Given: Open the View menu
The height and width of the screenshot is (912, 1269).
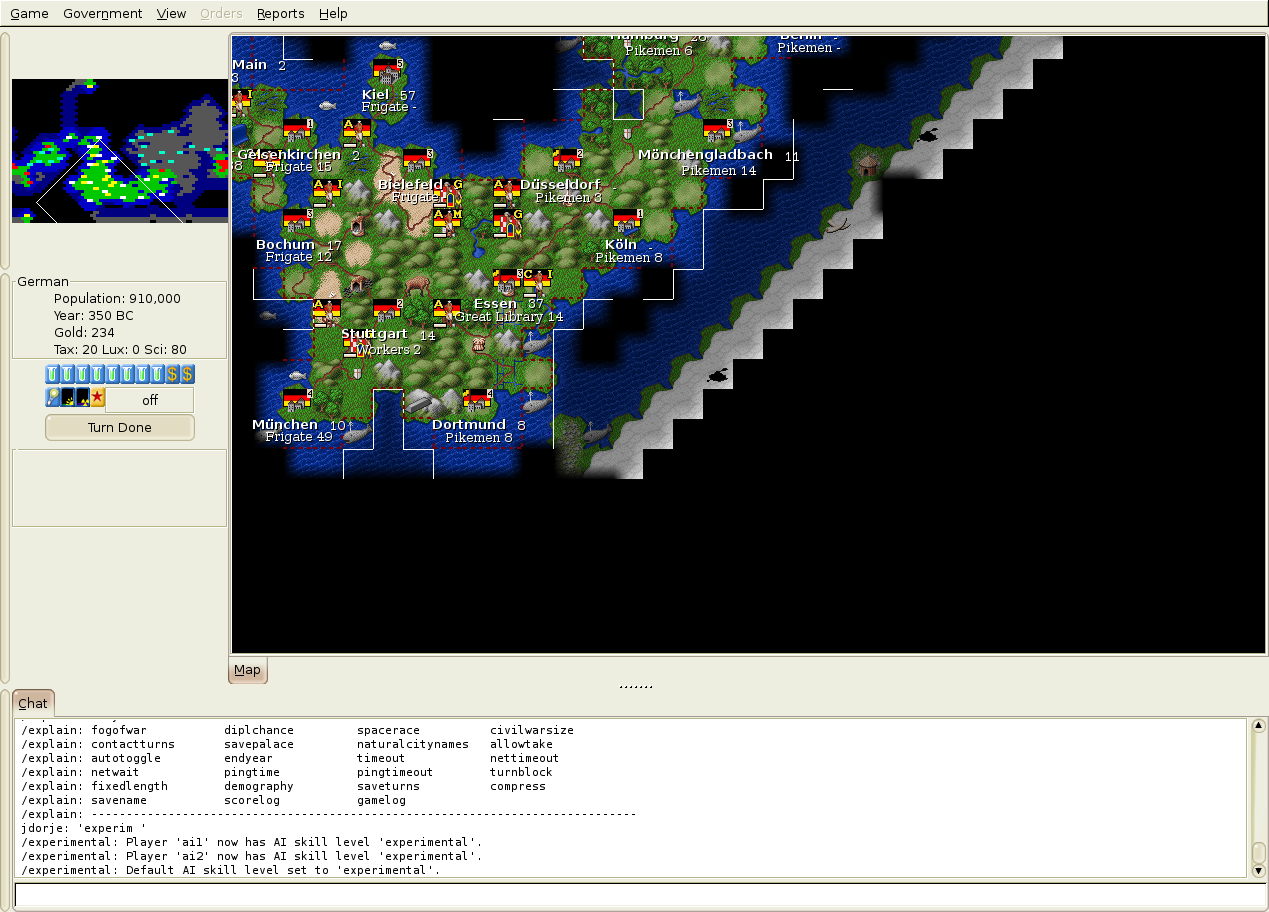Looking at the screenshot, I should coord(172,13).
